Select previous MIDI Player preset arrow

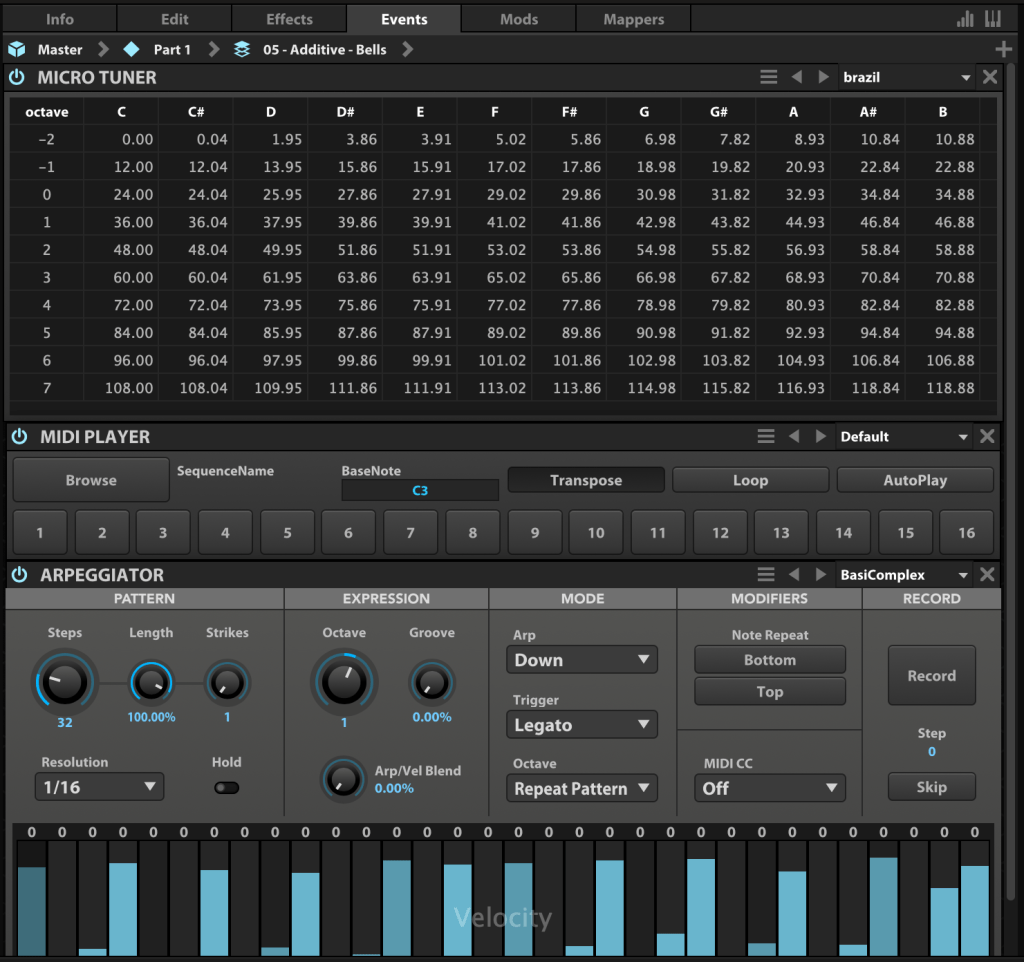click(795, 436)
